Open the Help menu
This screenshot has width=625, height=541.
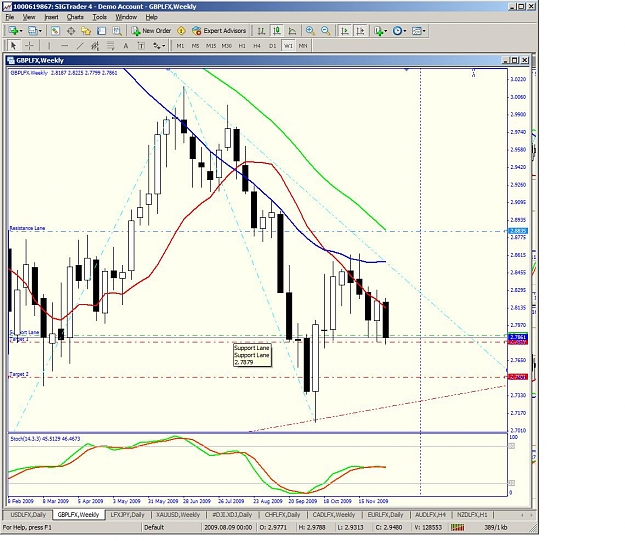point(151,17)
